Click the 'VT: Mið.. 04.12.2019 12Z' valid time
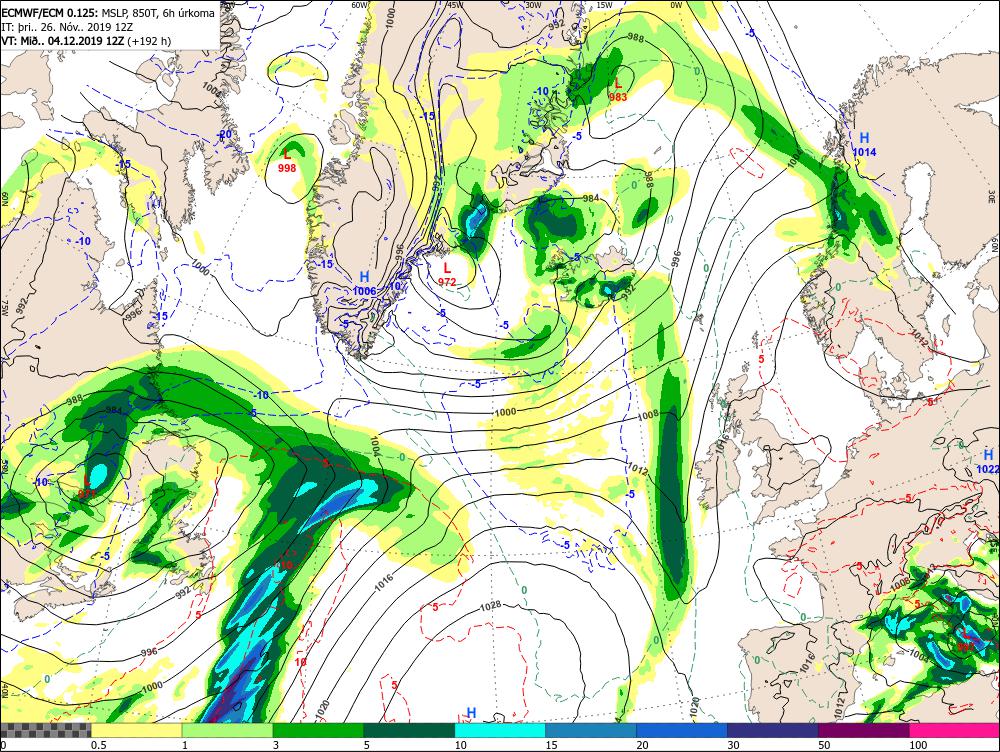Viewport: 1000px width, 752px height. pyautogui.click(x=62, y=41)
